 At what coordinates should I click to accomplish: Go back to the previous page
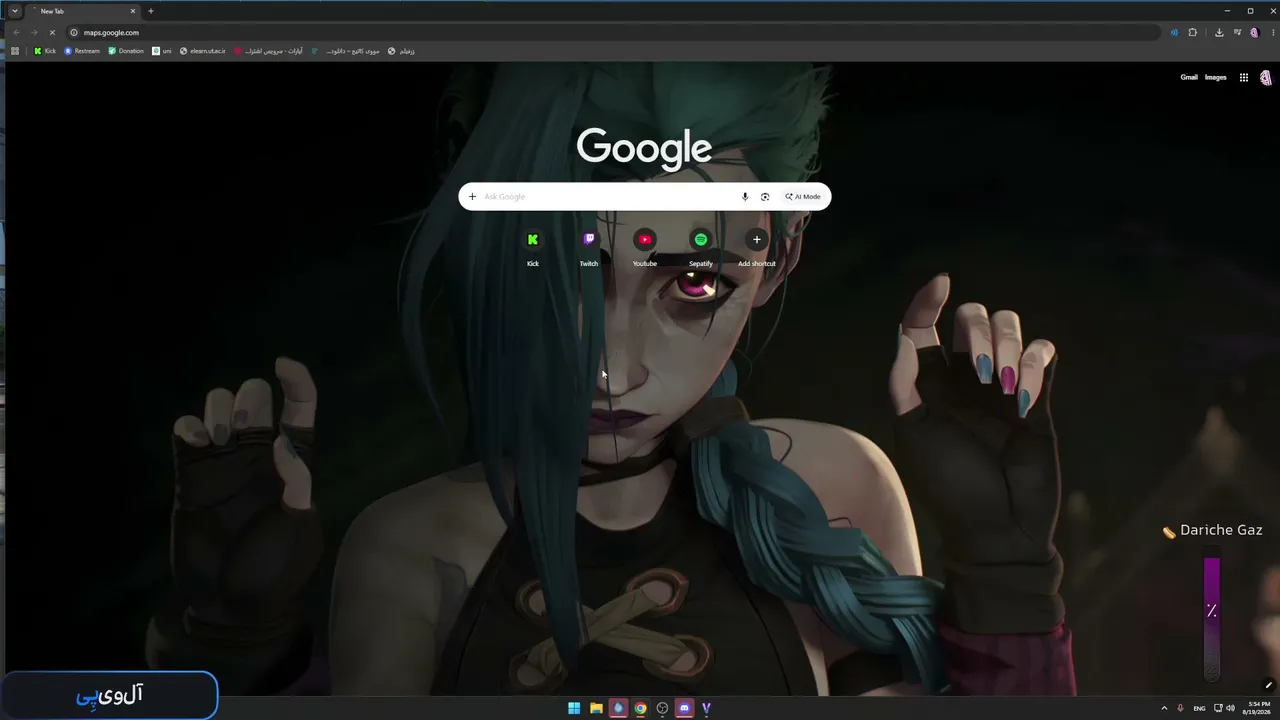pos(16,32)
